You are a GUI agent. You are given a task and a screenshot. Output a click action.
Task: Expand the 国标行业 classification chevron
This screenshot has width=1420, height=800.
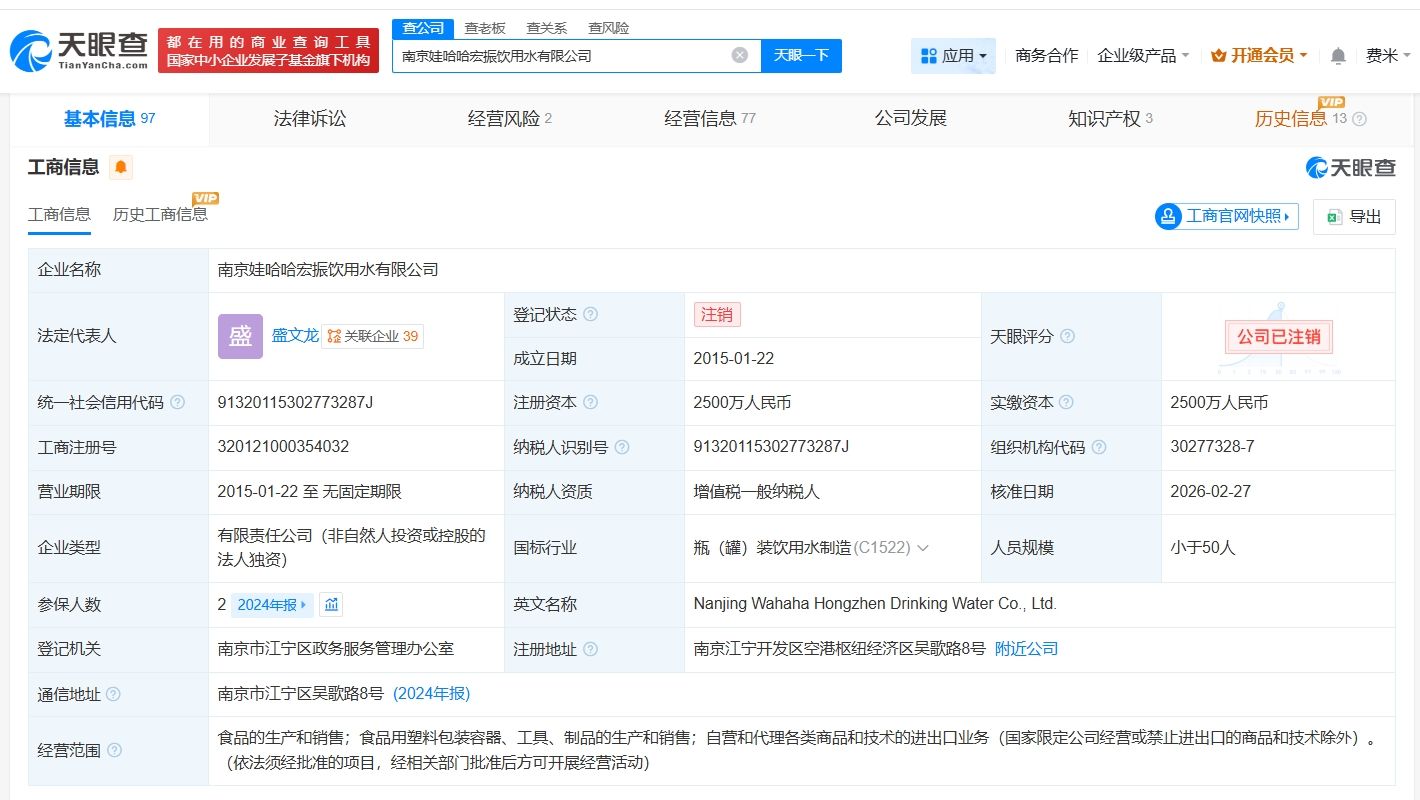point(923,548)
